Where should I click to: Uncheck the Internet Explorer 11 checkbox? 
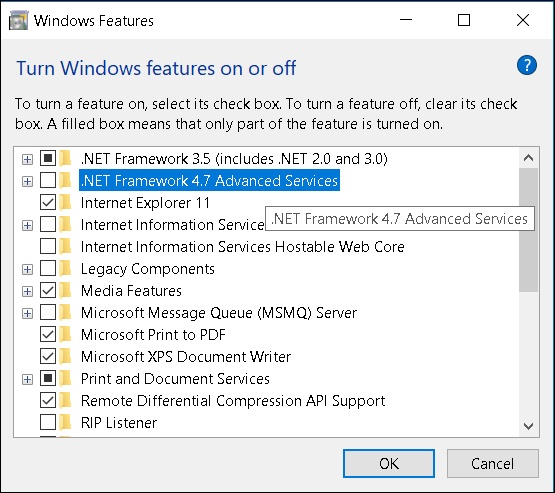click(x=48, y=203)
